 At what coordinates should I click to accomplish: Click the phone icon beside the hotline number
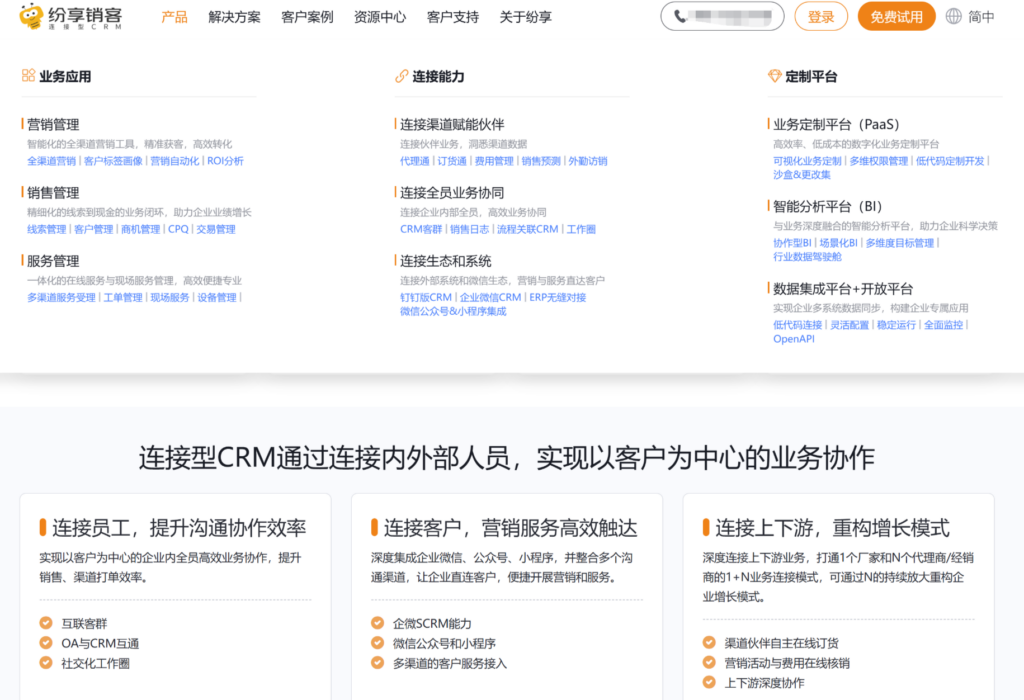(677, 16)
